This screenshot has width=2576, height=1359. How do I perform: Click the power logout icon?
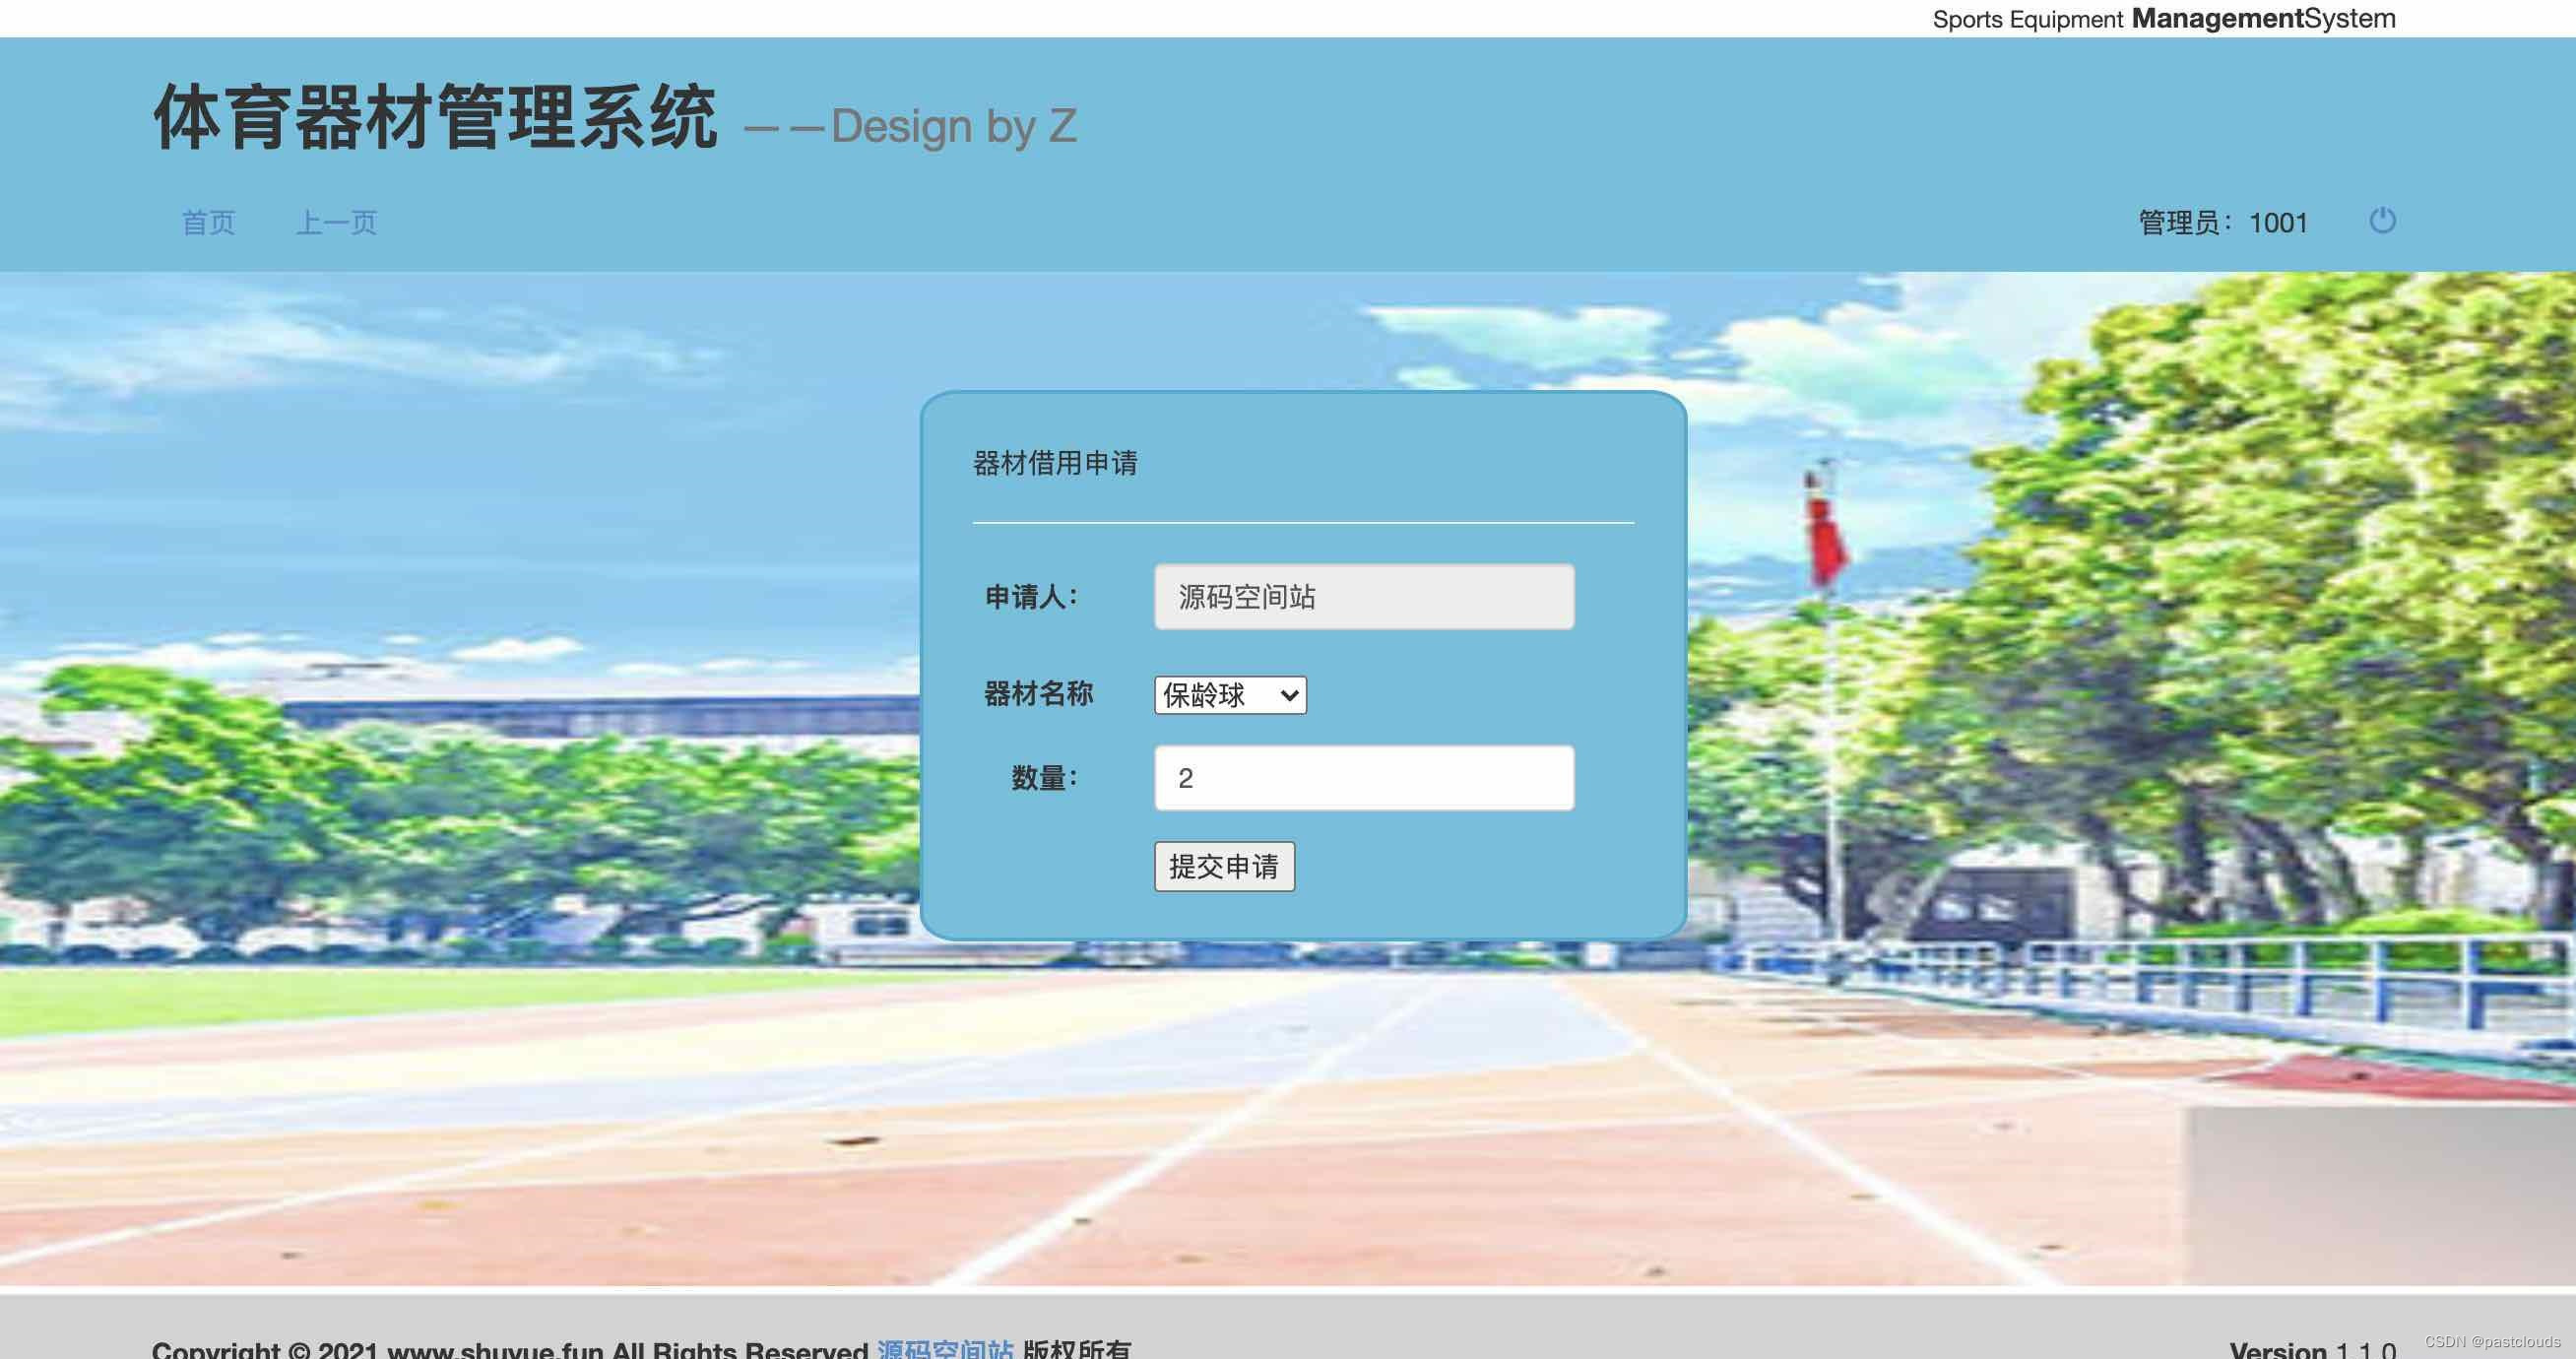2382,220
